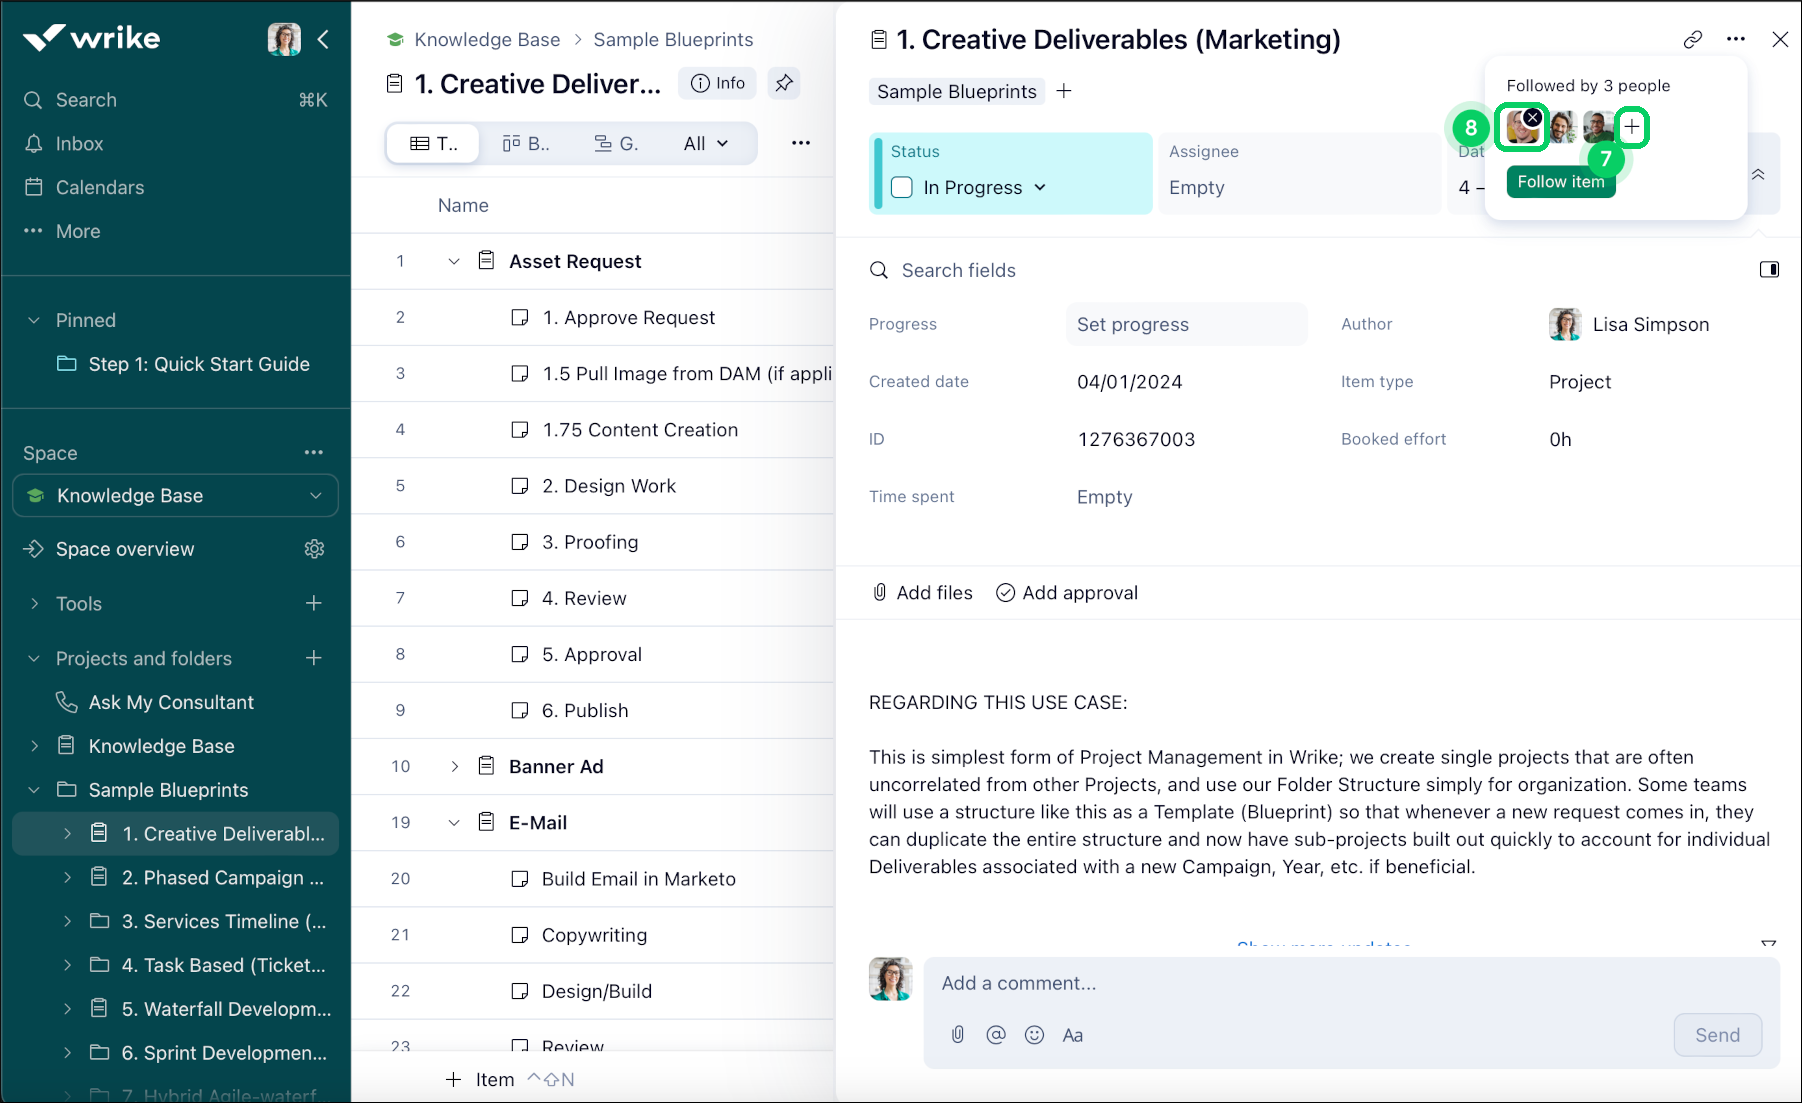
Task: Toggle the right side panel view
Action: [1769, 269]
